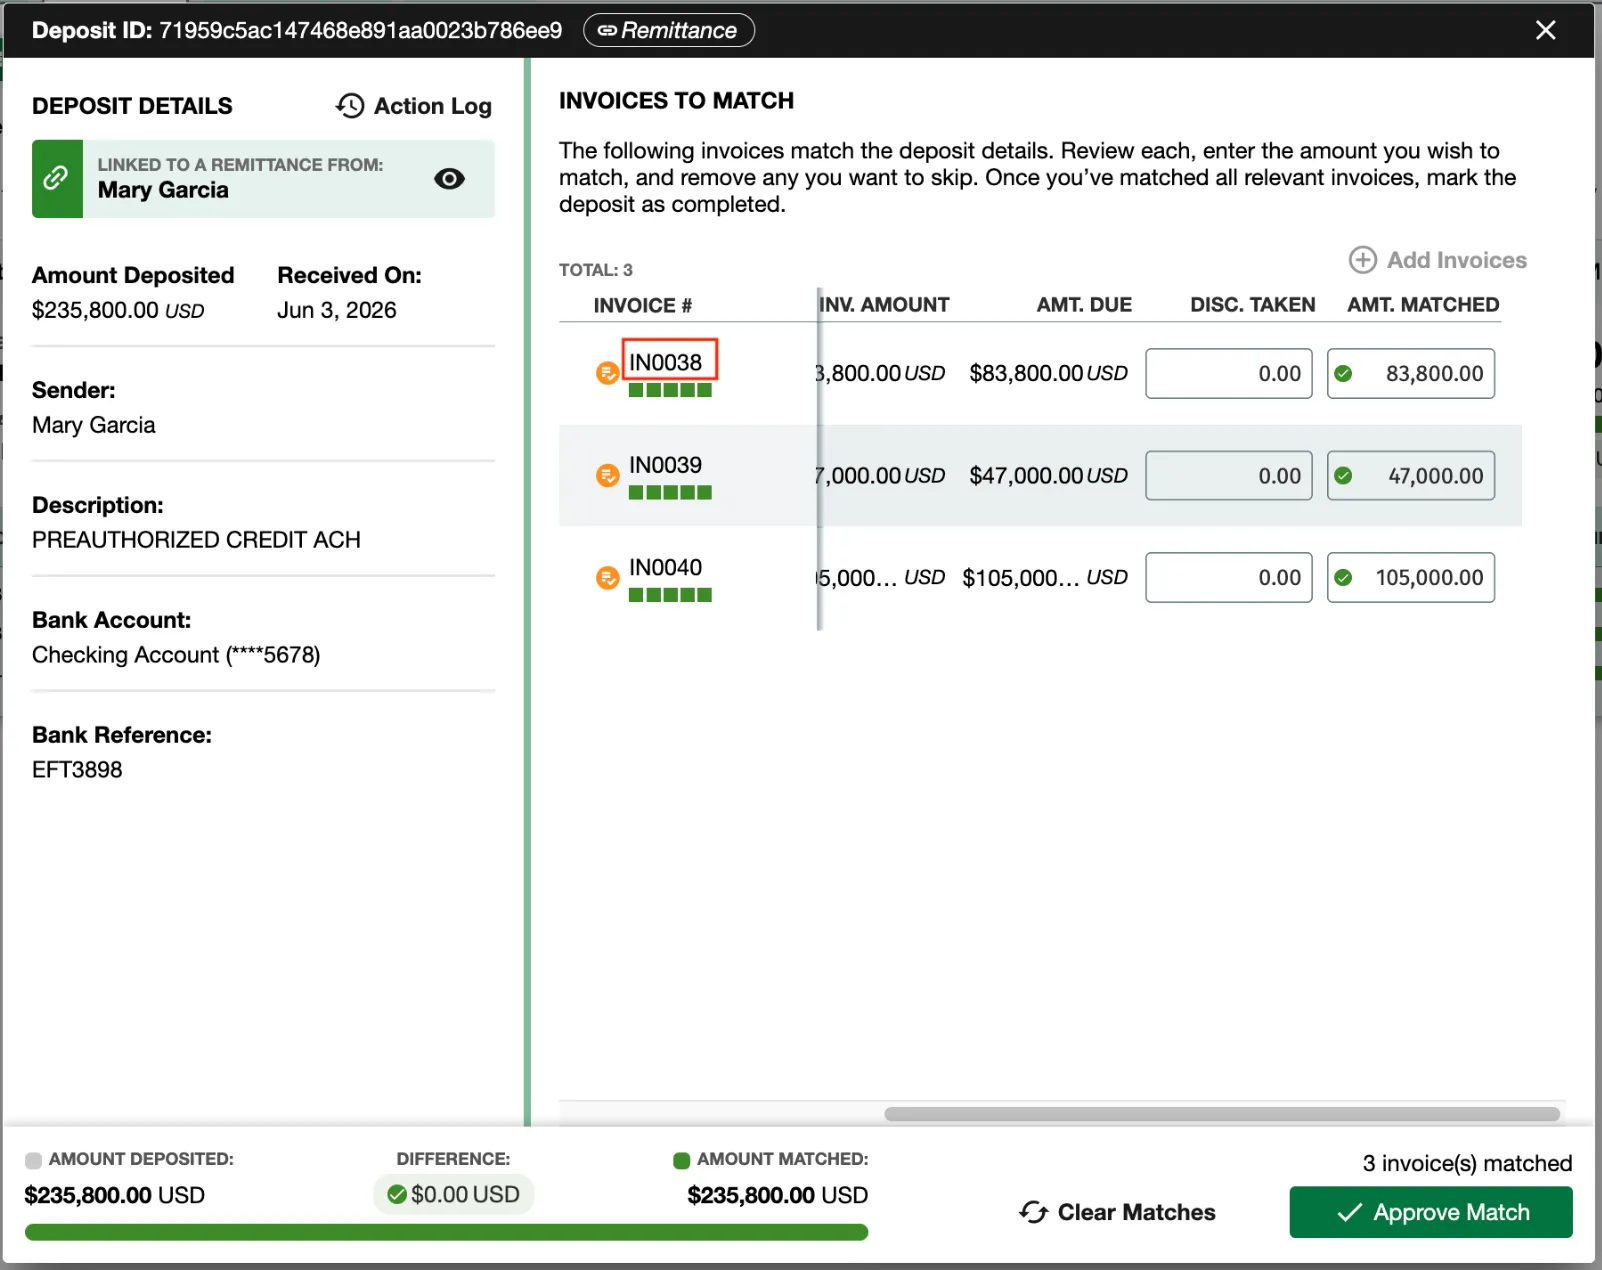Click green check icon in 83,800.00 field

(x=1344, y=373)
